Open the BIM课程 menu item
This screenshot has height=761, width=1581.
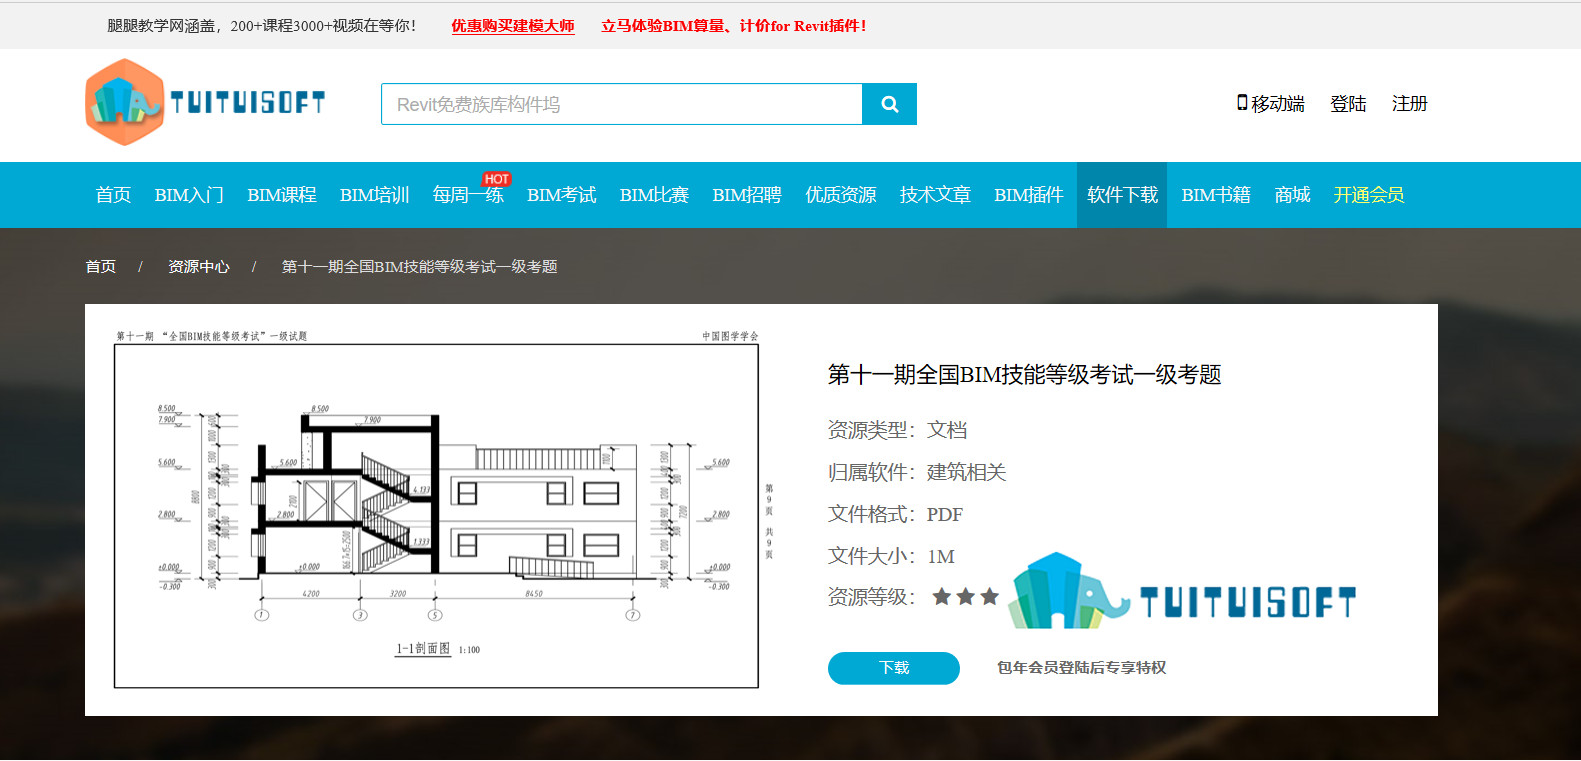(x=282, y=195)
